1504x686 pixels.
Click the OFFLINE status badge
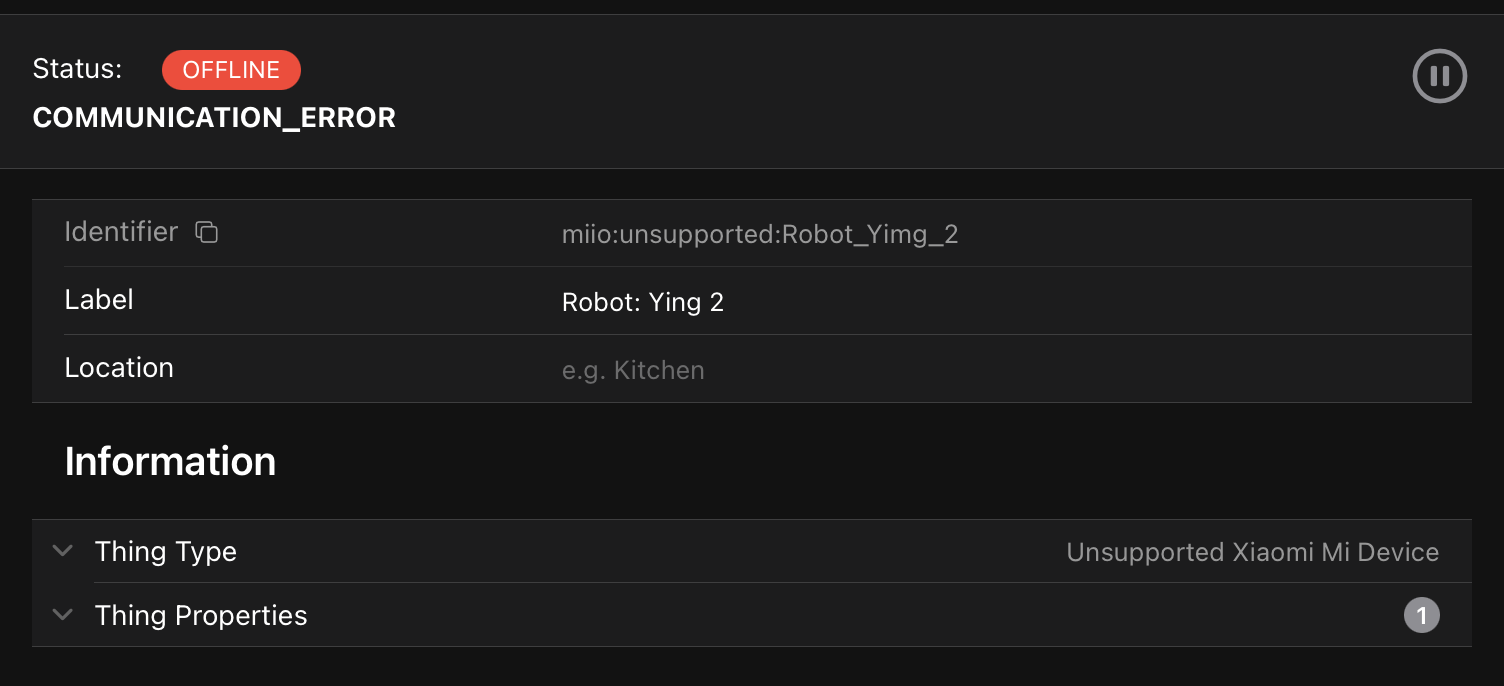(231, 70)
